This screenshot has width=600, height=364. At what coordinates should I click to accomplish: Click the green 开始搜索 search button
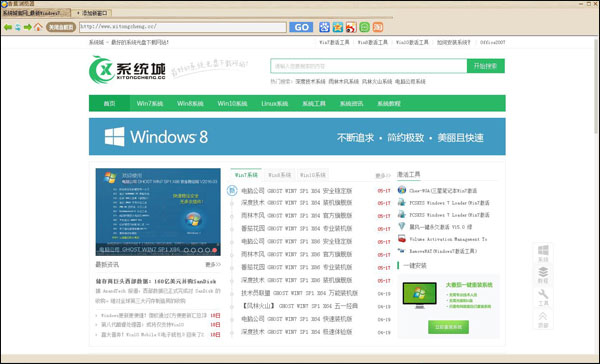click(x=486, y=66)
